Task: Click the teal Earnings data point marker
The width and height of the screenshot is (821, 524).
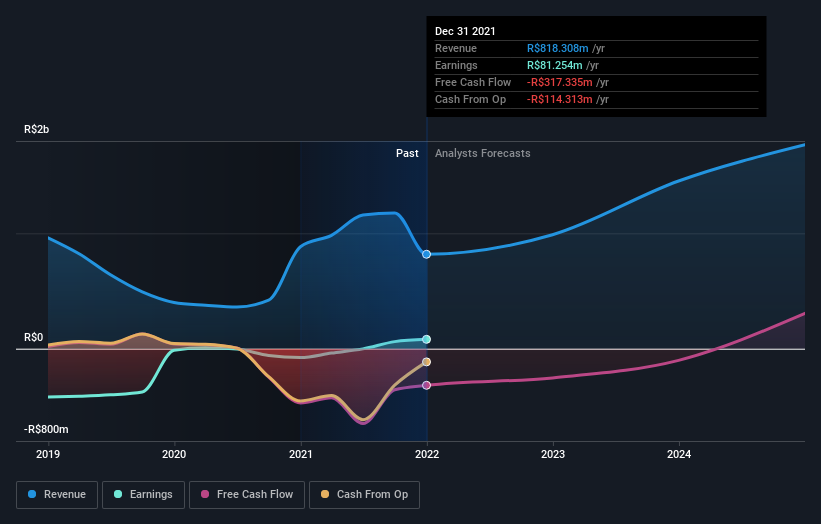Action: point(427,339)
